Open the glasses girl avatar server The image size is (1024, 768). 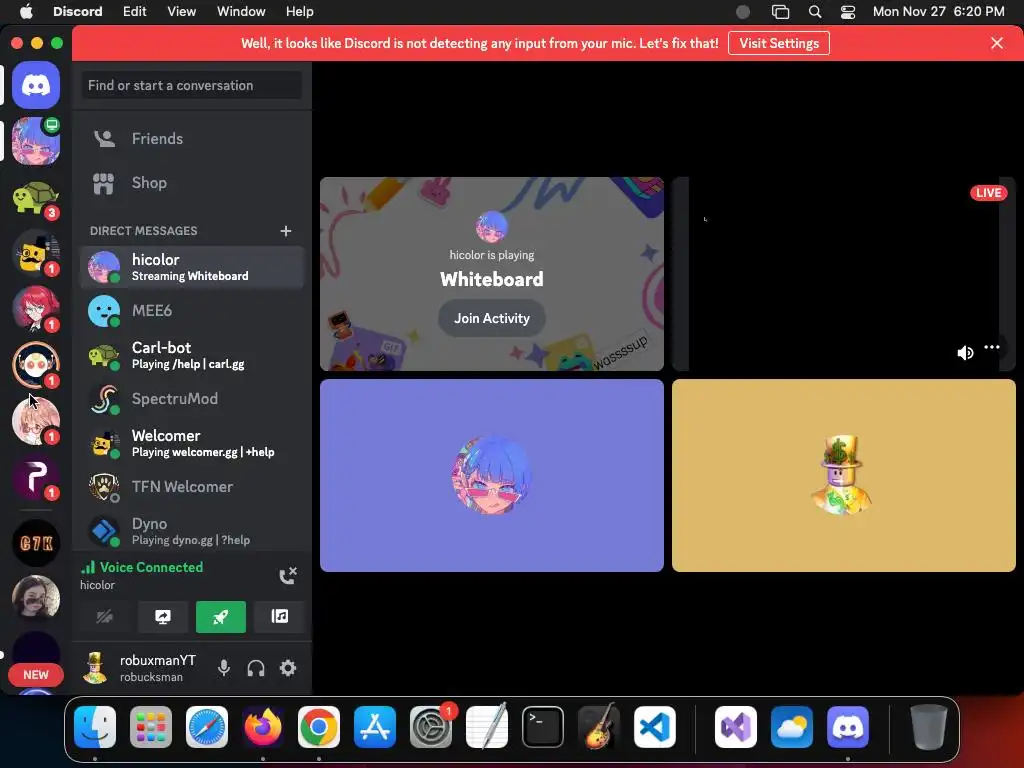point(36,421)
